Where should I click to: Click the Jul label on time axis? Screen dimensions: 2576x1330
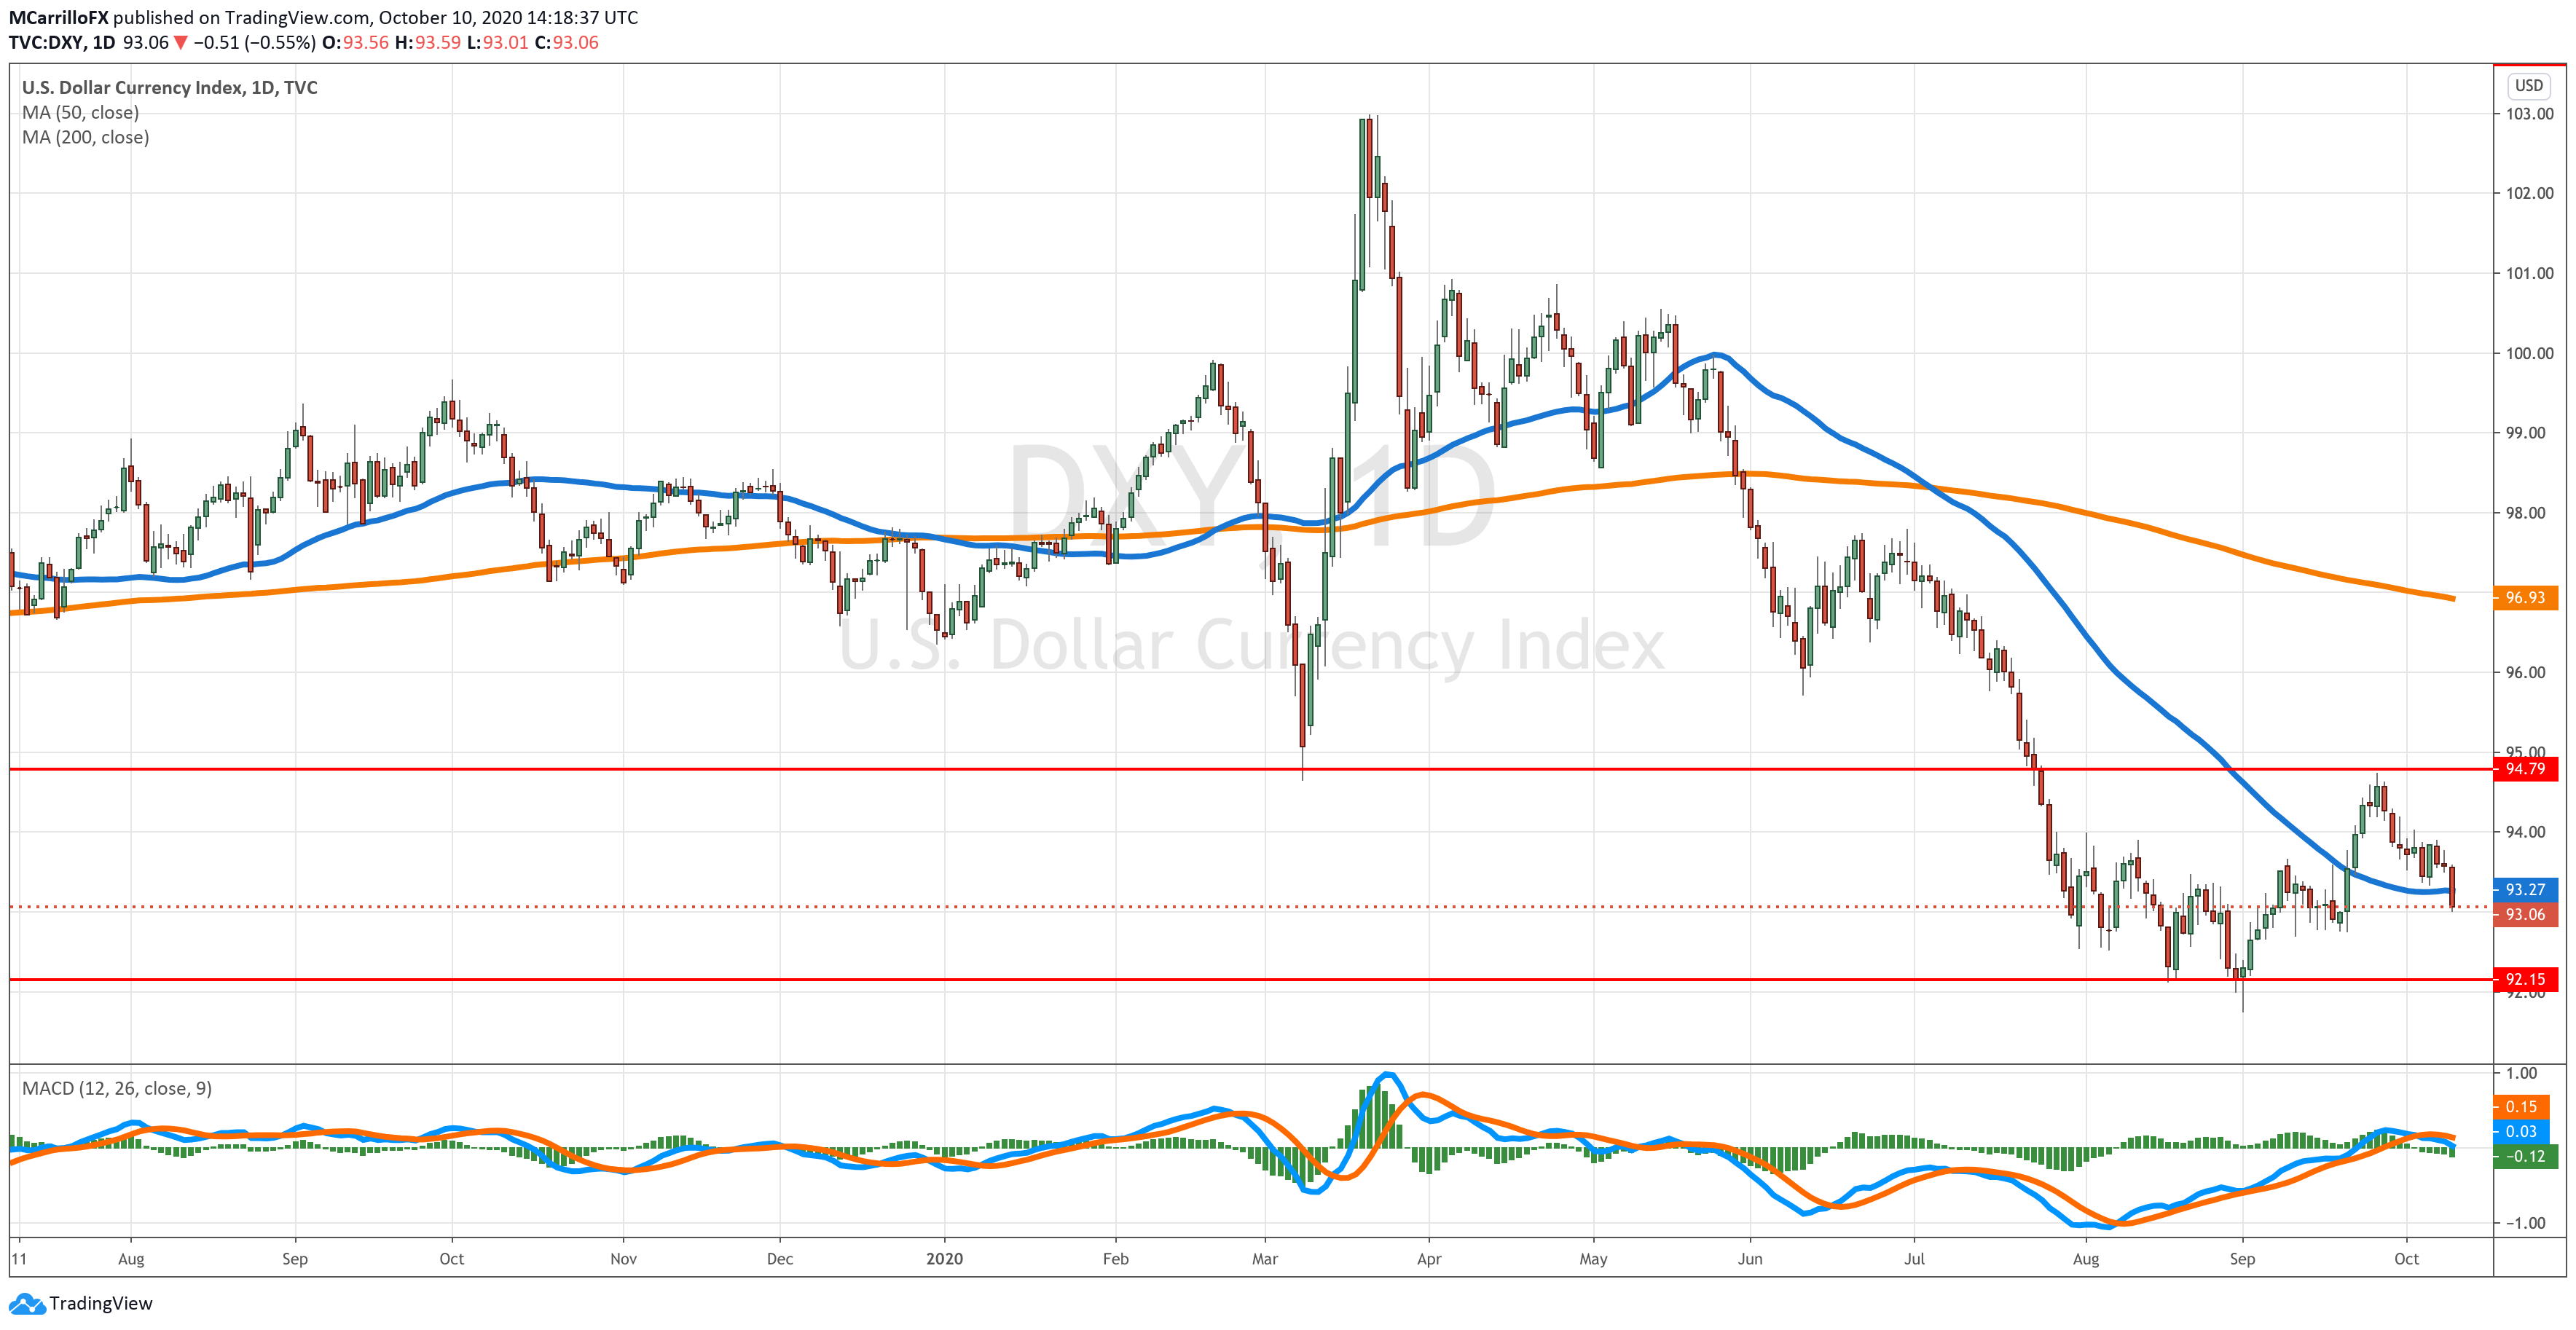1914,1258
